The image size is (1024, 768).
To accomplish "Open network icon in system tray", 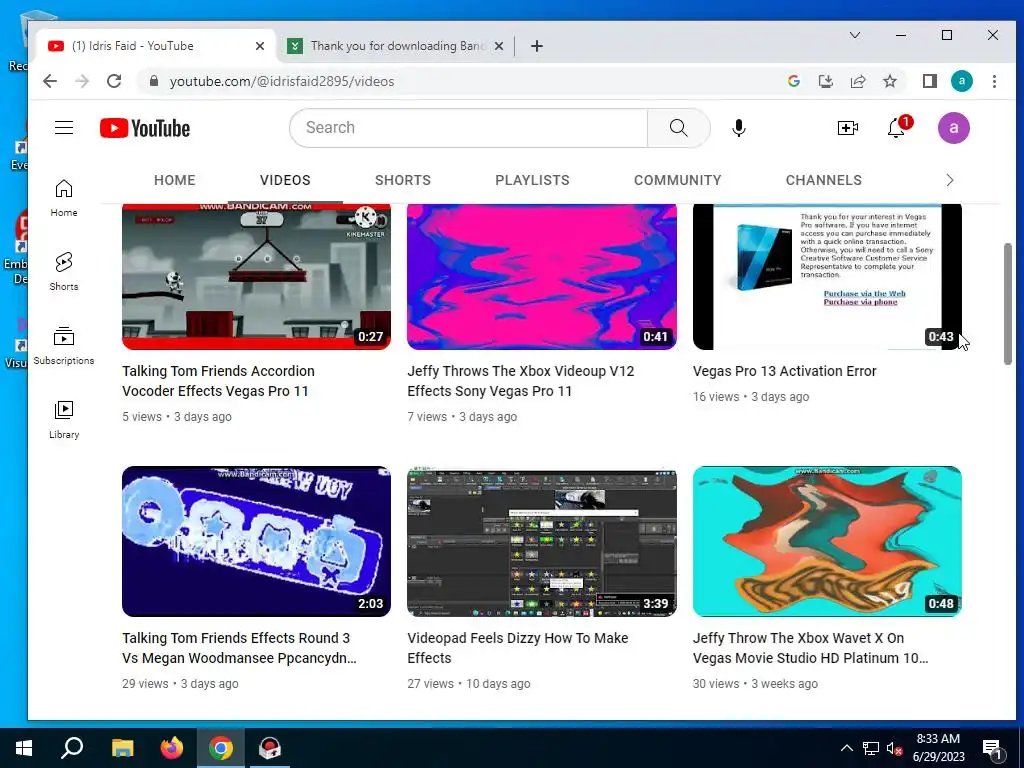I will pos(871,748).
